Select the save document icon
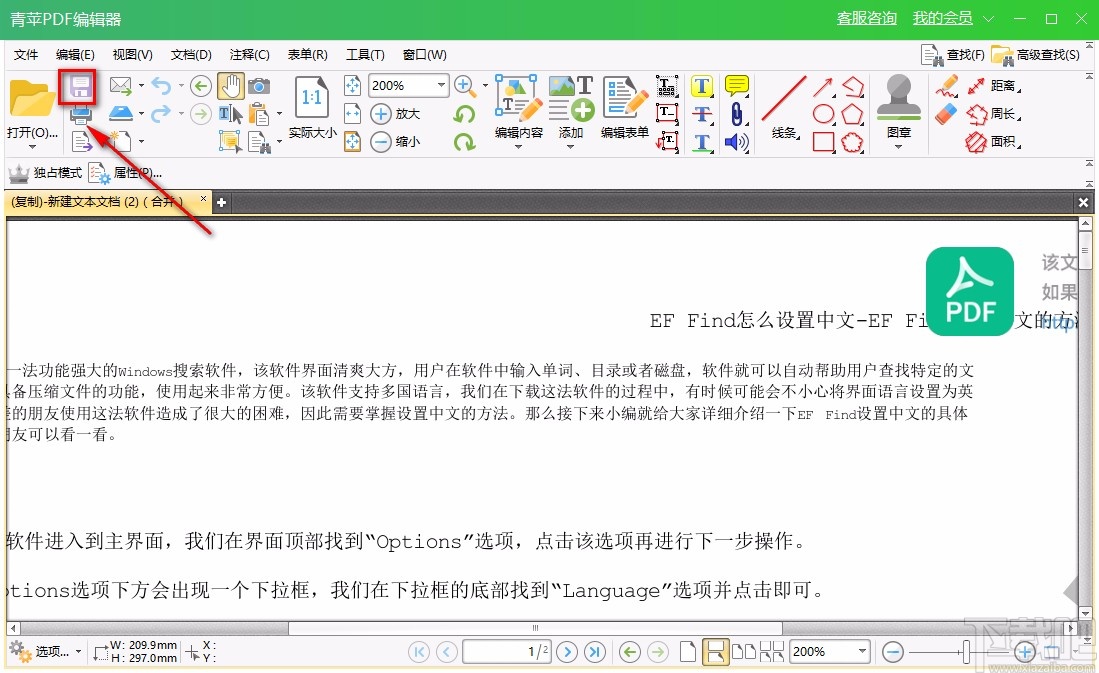Image resolution: width=1099 pixels, height=673 pixels. click(x=78, y=88)
